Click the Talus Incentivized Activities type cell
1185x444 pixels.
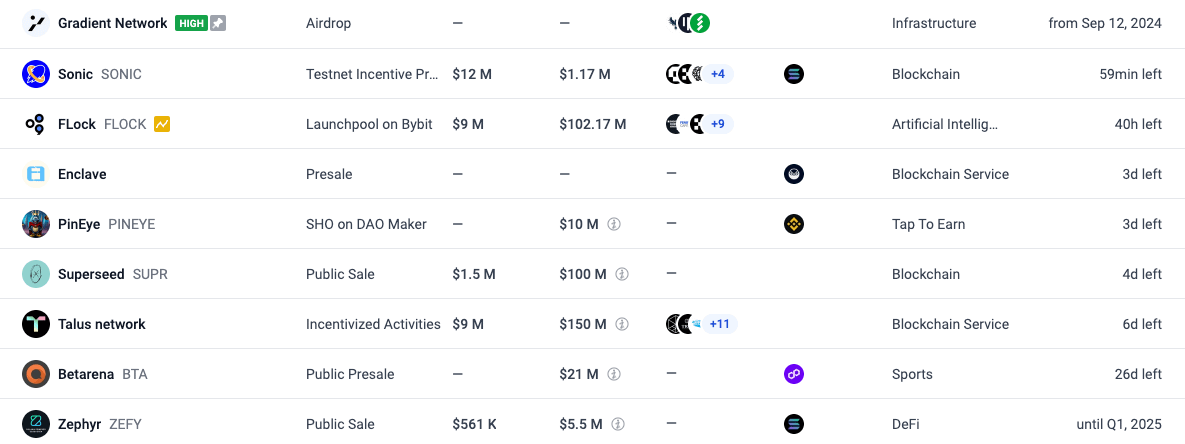[x=373, y=324]
